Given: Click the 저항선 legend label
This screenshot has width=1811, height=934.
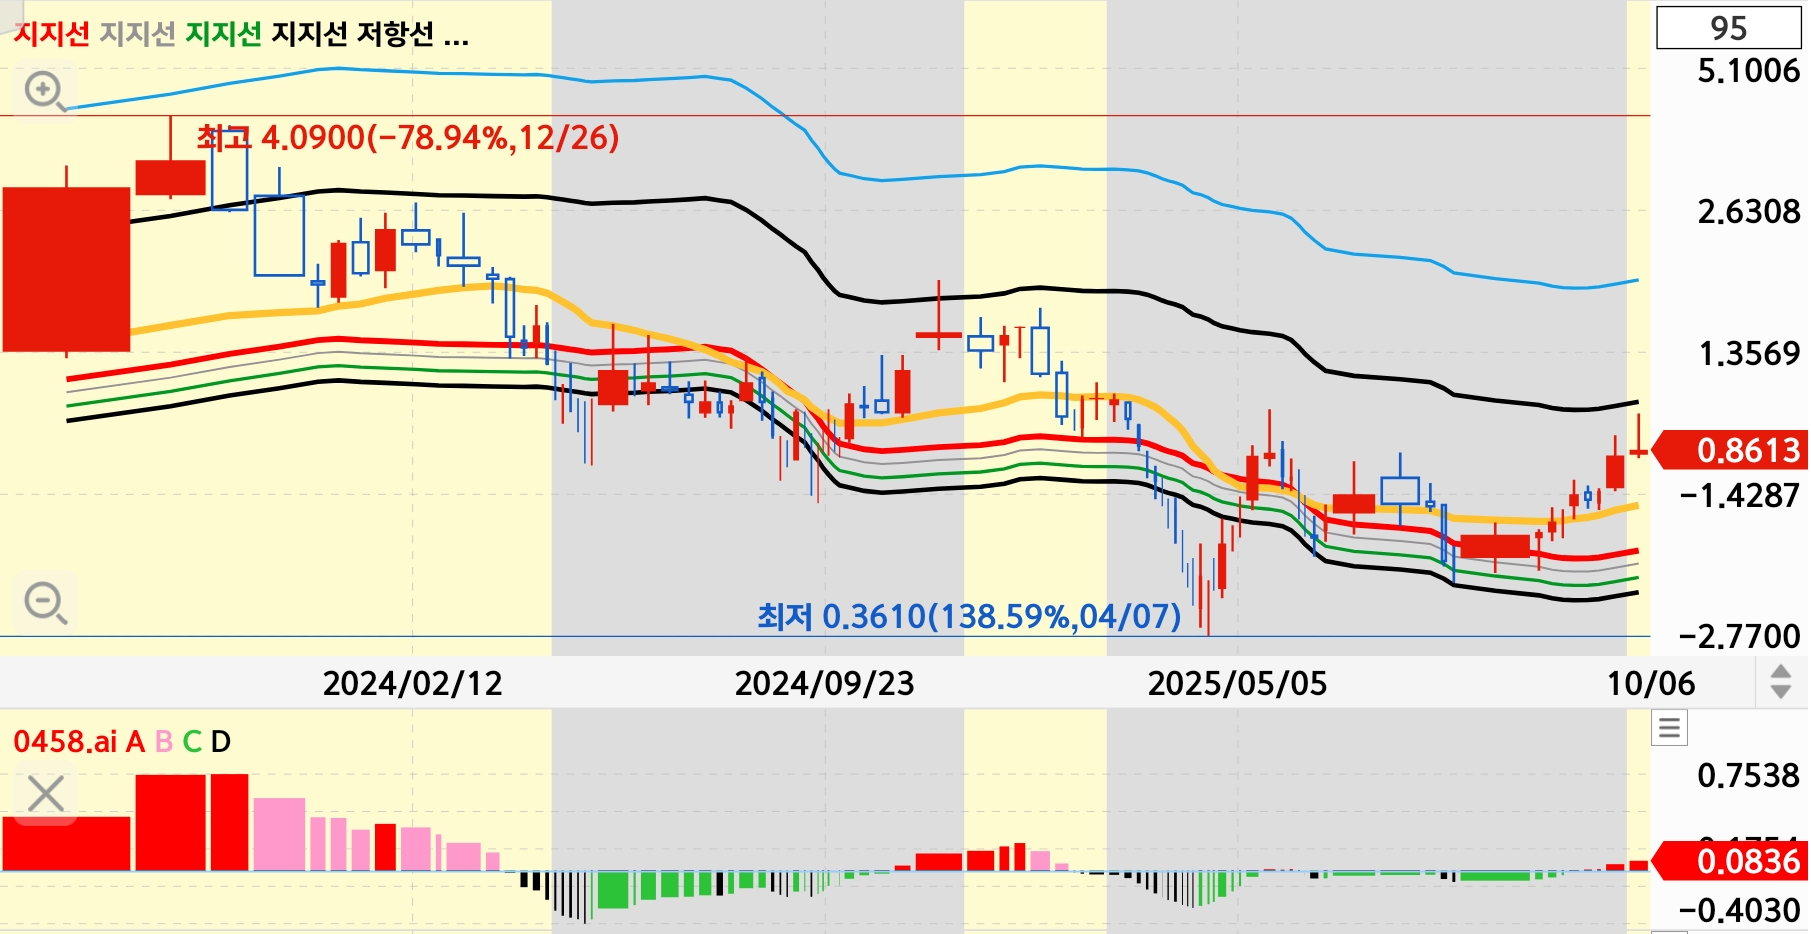Looking at the screenshot, I should click(396, 34).
